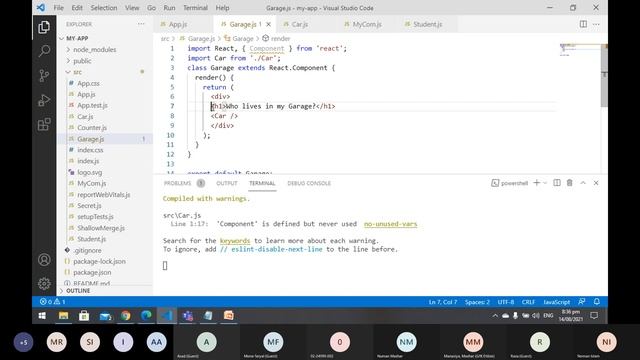The width and height of the screenshot is (640, 360).
Task: Add a new terminal with plus icon
Action: [537, 183]
